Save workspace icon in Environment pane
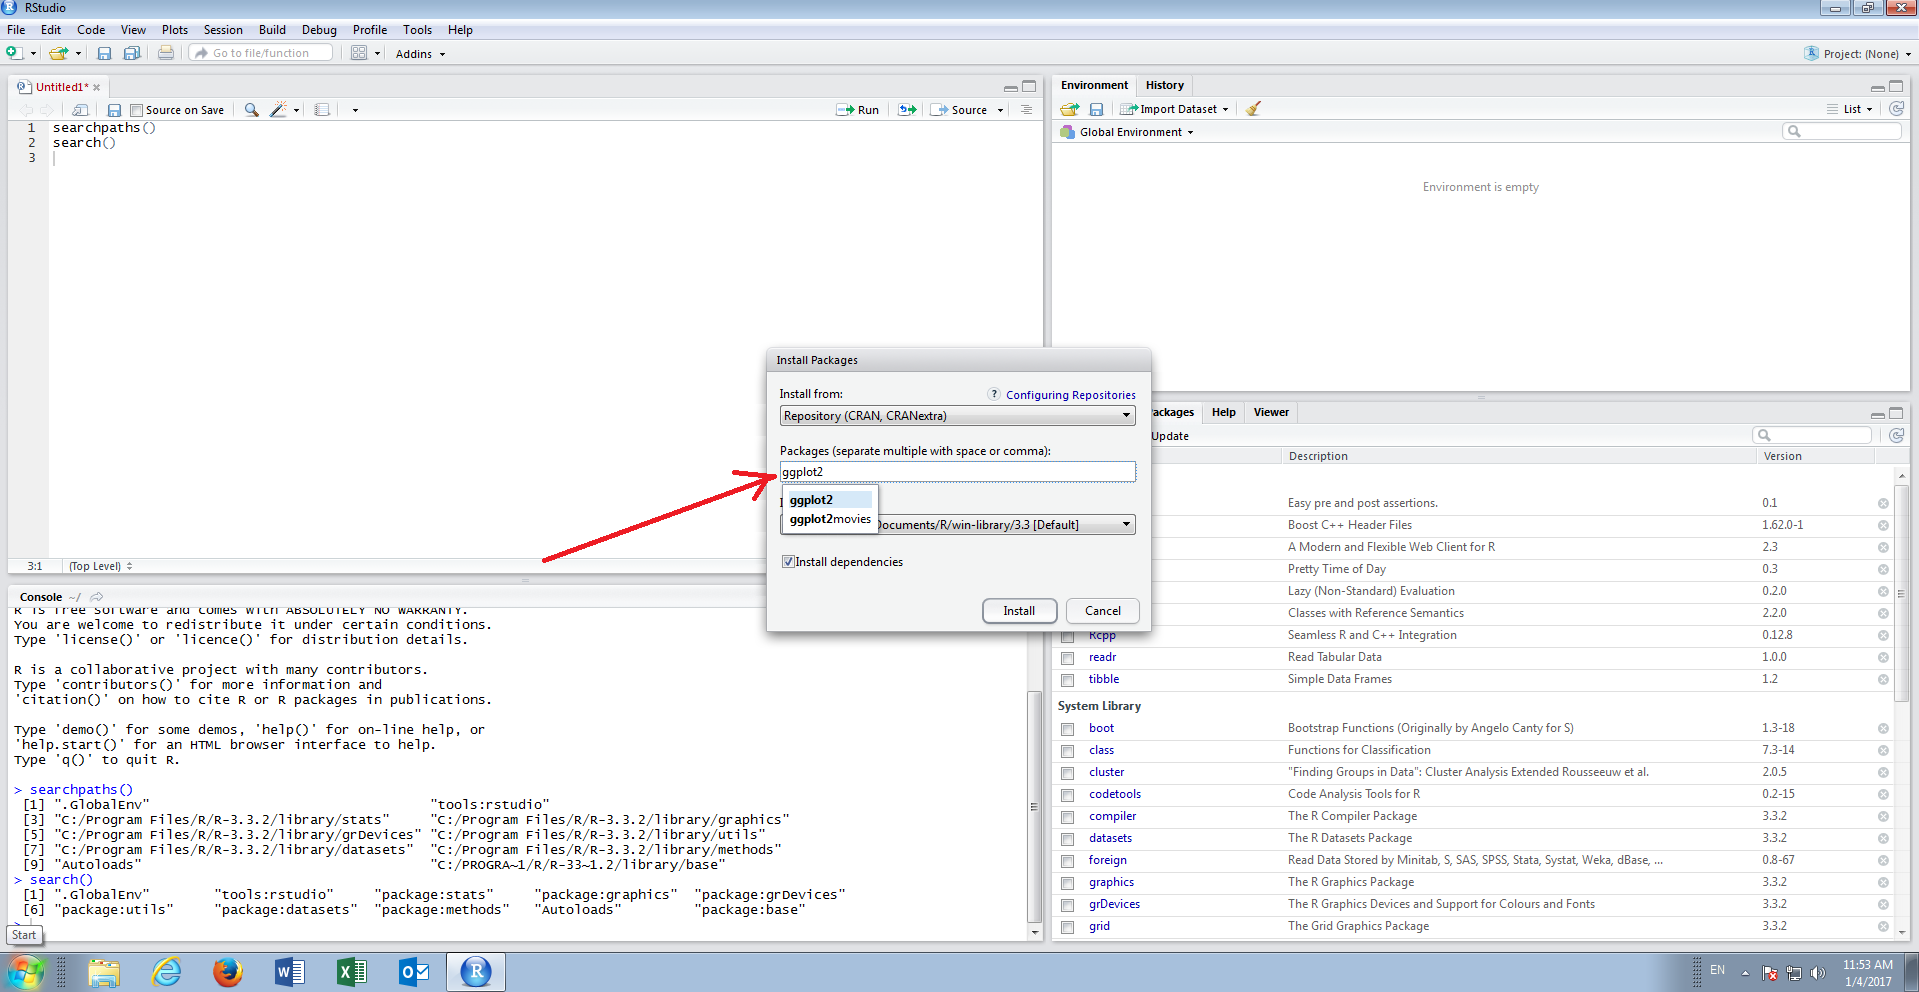The width and height of the screenshot is (1919, 992). click(x=1096, y=109)
